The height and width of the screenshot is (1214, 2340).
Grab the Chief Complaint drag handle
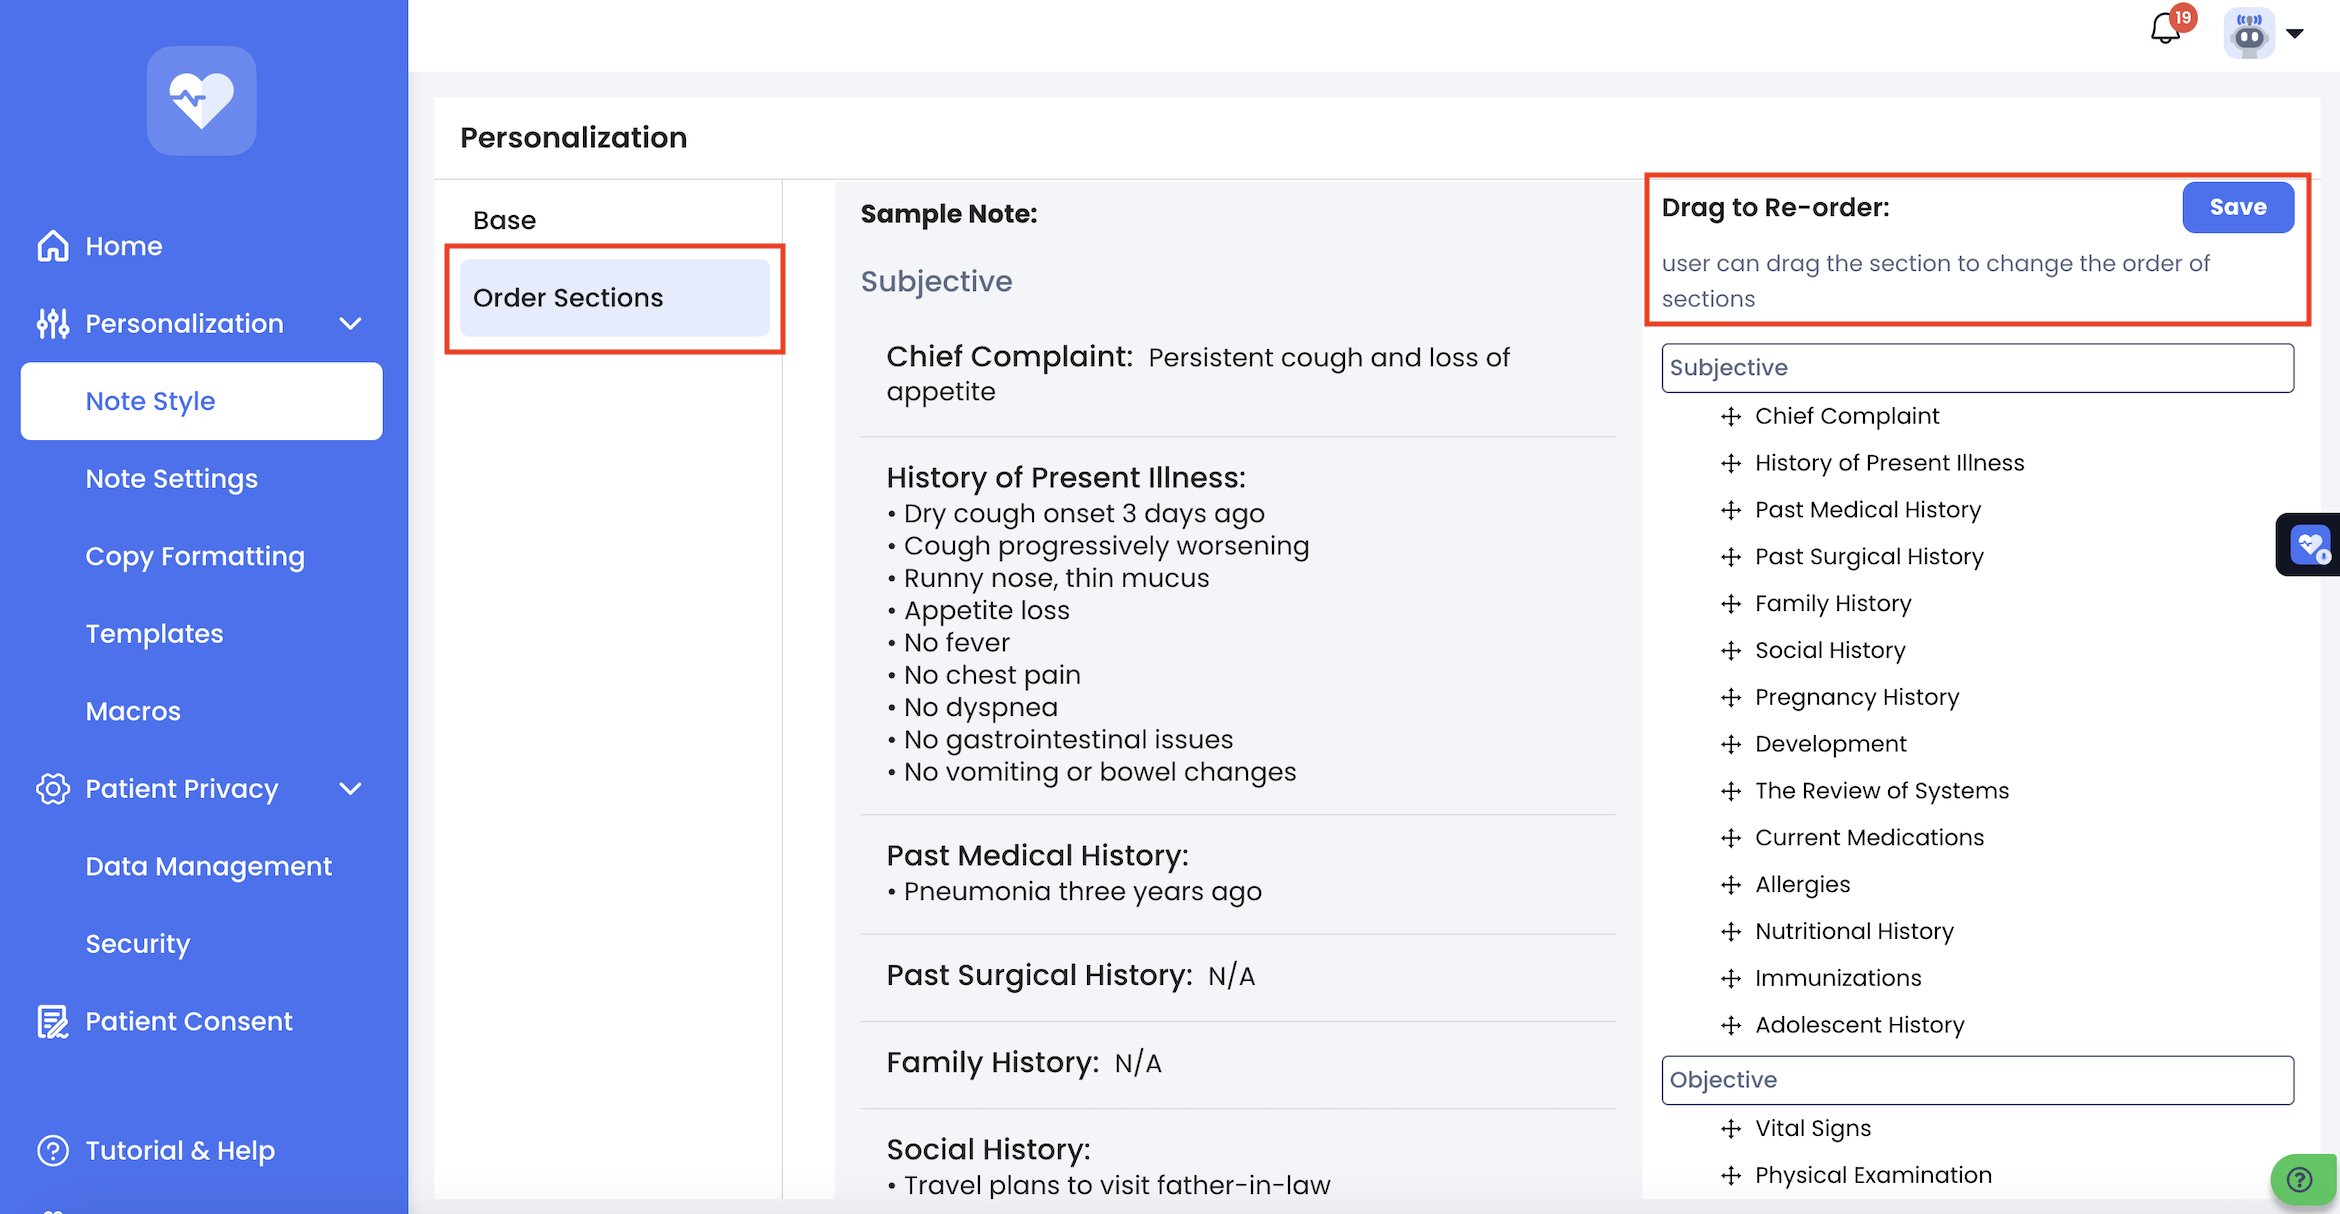tap(1731, 416)
